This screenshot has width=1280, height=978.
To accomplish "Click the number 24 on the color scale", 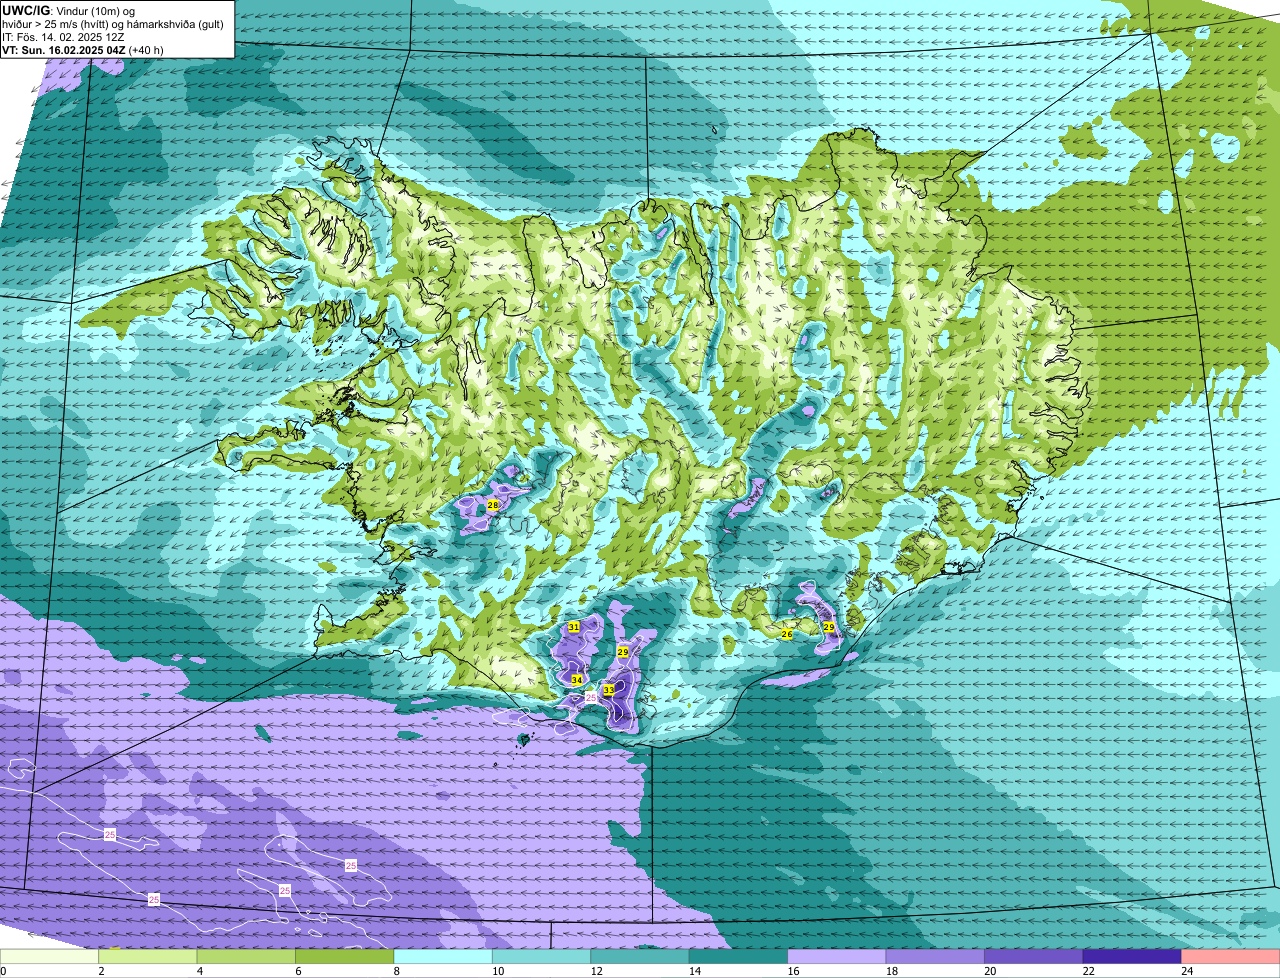I will pyautogui.click(x=1186, y=971).
